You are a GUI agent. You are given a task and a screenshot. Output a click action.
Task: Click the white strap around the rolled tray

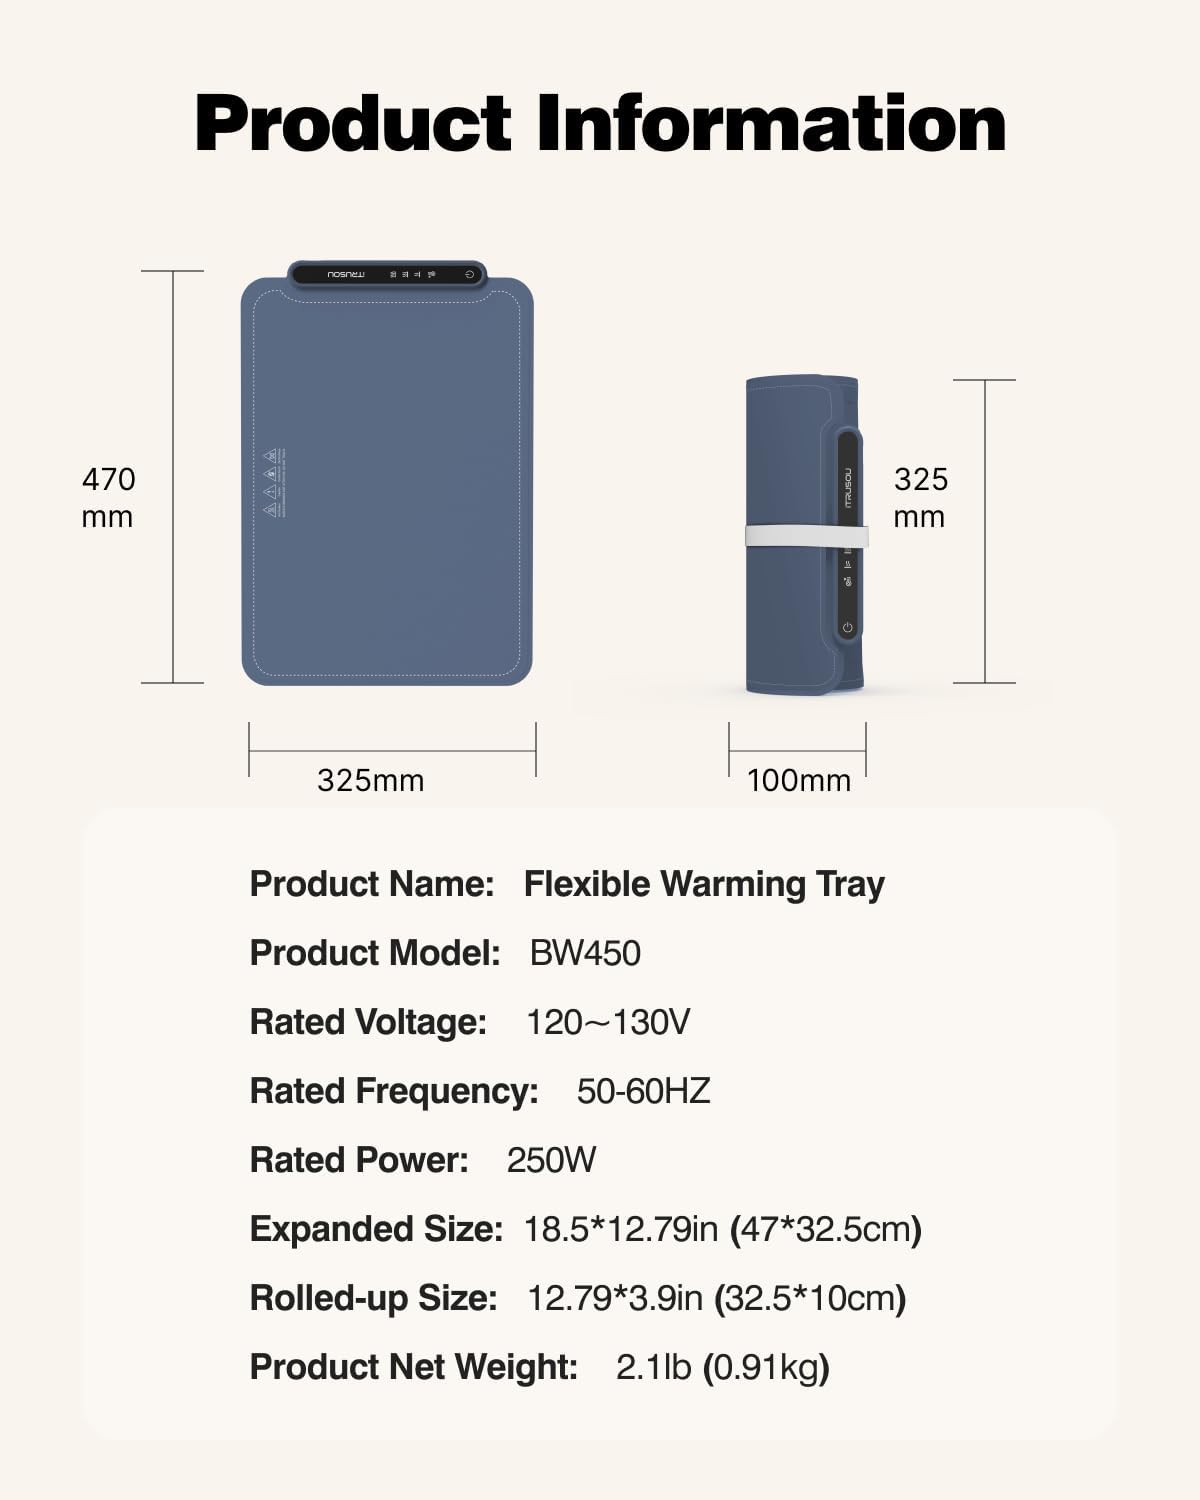click(806, 537)
